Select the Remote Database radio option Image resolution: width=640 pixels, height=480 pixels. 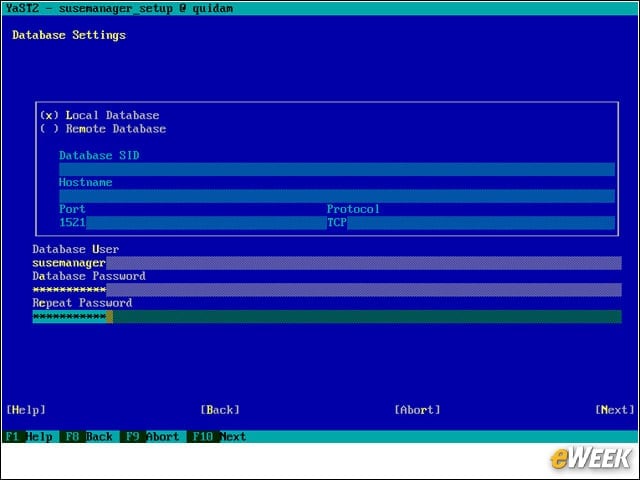click(x=103, y=129)
